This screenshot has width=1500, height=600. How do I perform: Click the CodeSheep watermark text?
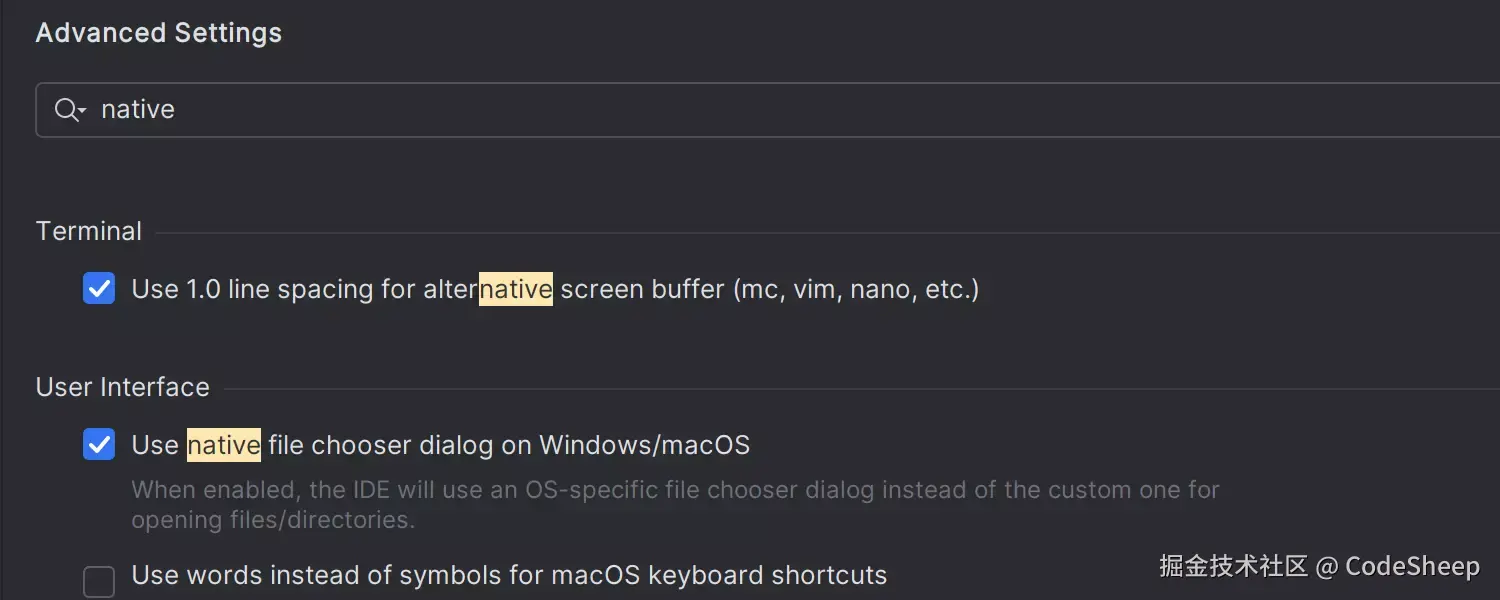click(1412, 566)
